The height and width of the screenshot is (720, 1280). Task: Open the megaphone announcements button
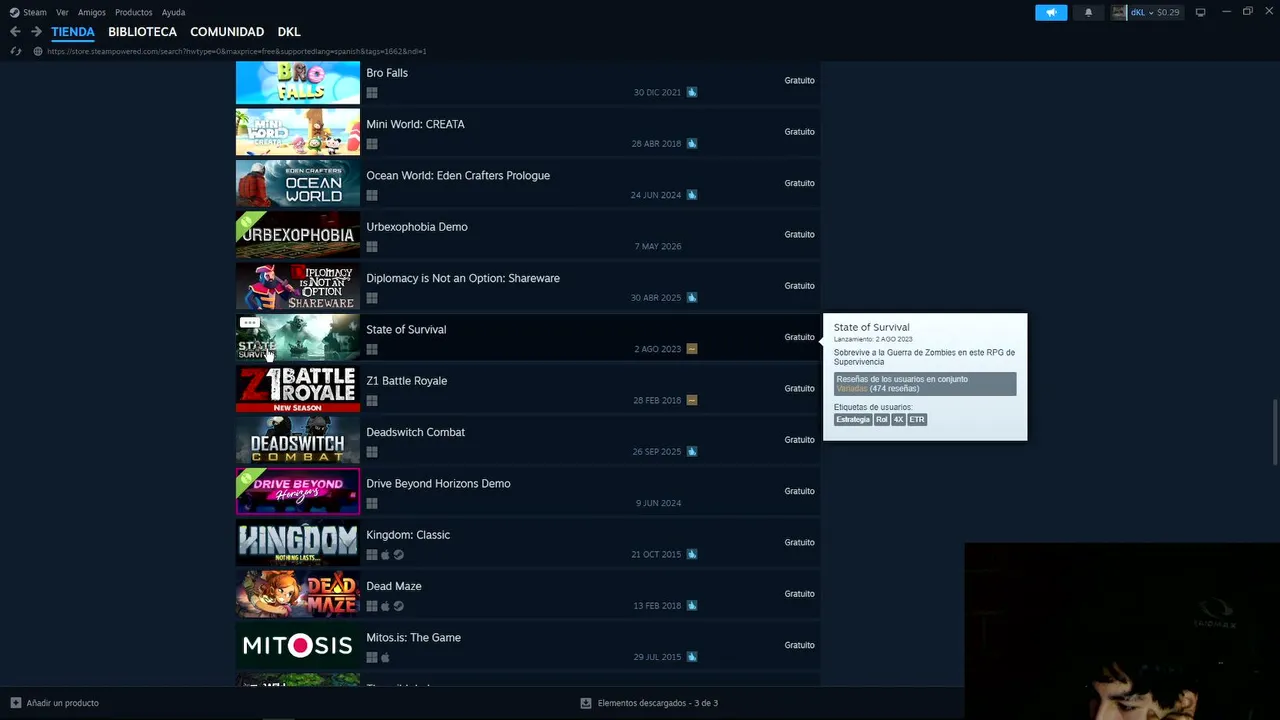coord(1051,12)
